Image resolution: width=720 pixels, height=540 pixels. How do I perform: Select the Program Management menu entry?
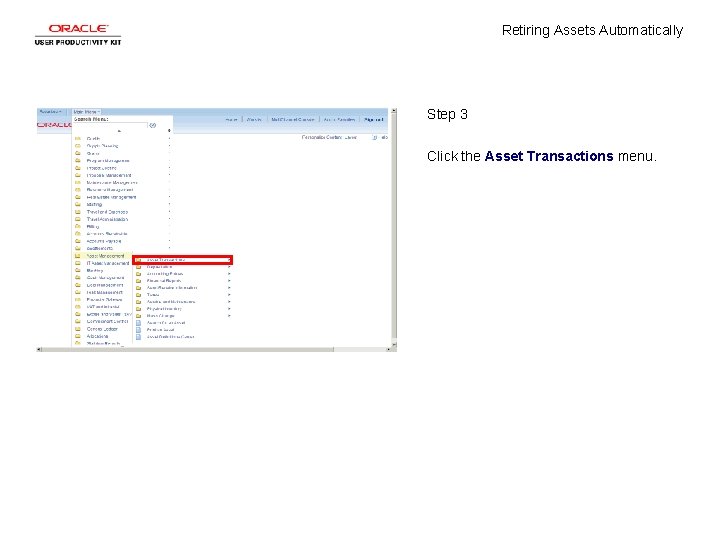click(108, 161)
